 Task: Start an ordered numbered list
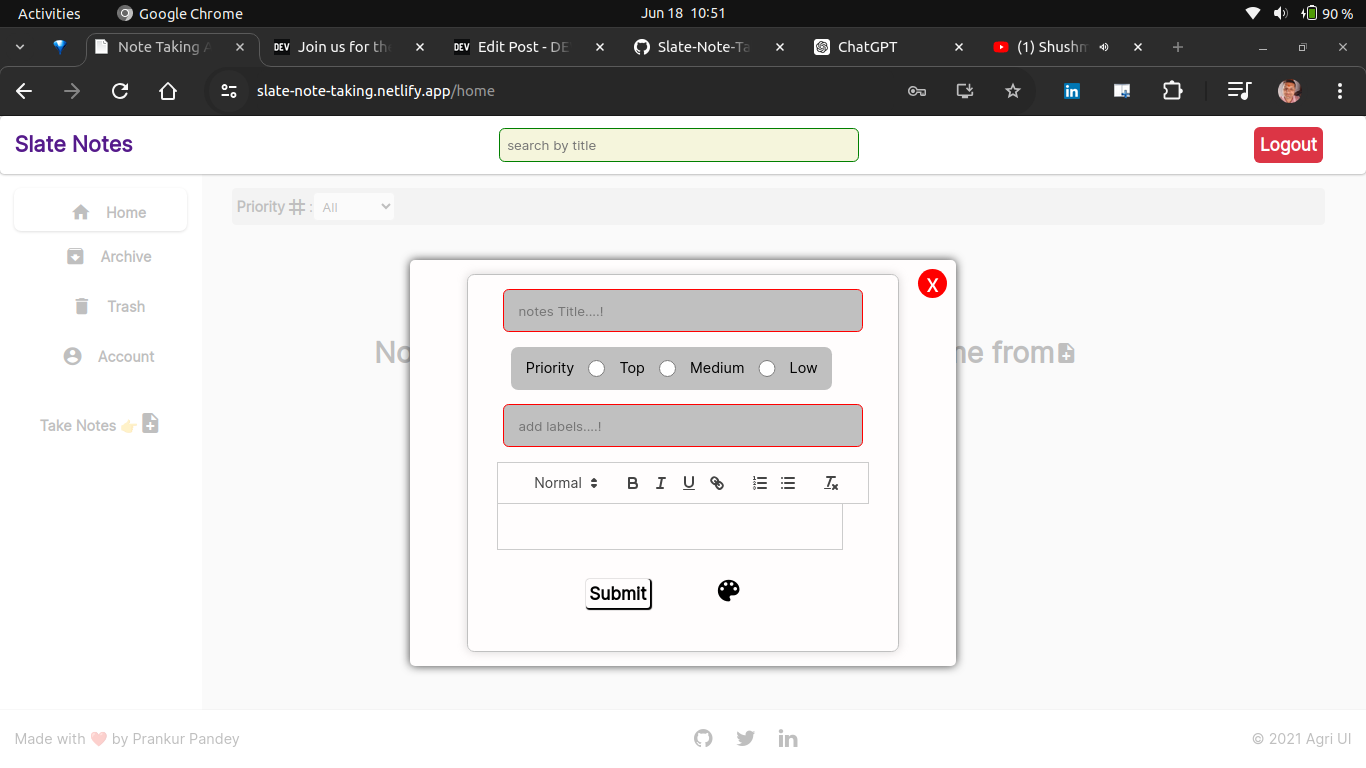coord(760,483)
